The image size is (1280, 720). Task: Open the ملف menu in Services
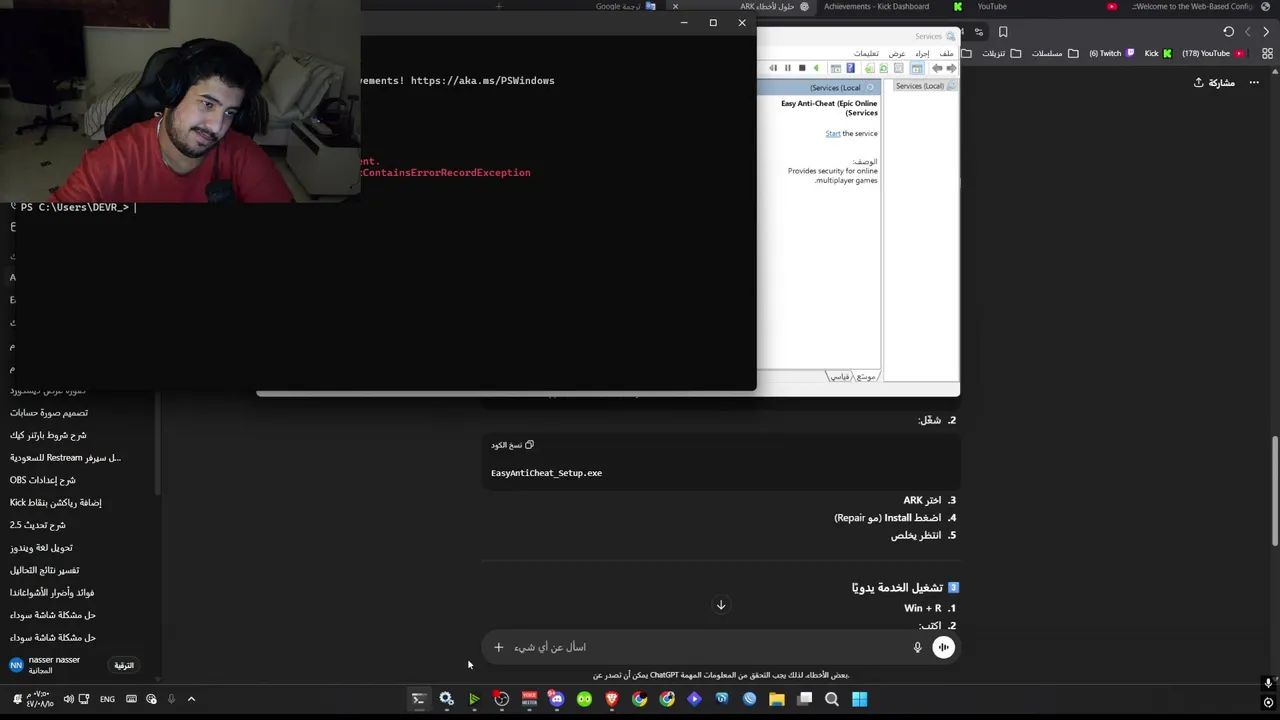point(946,54)
